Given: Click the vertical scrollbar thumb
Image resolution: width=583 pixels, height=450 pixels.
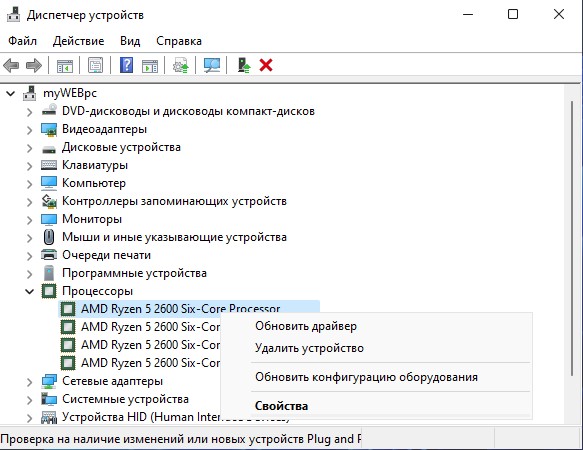Looking at the screenshot, I should click(573, 238).
